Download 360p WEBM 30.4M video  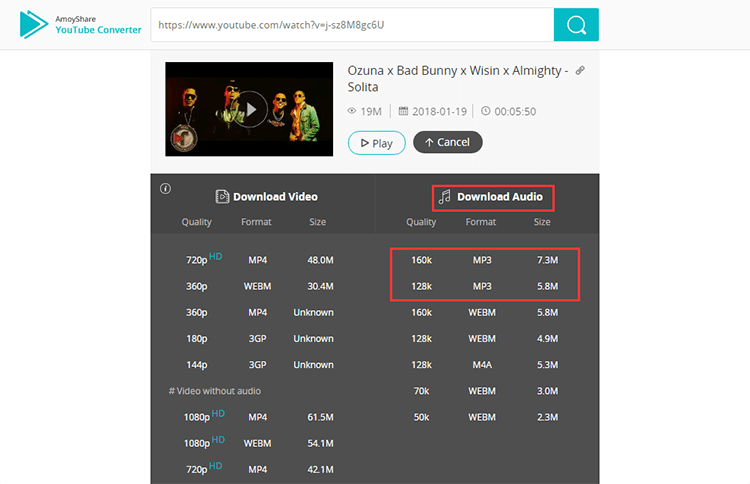click(x=260, y=286)
